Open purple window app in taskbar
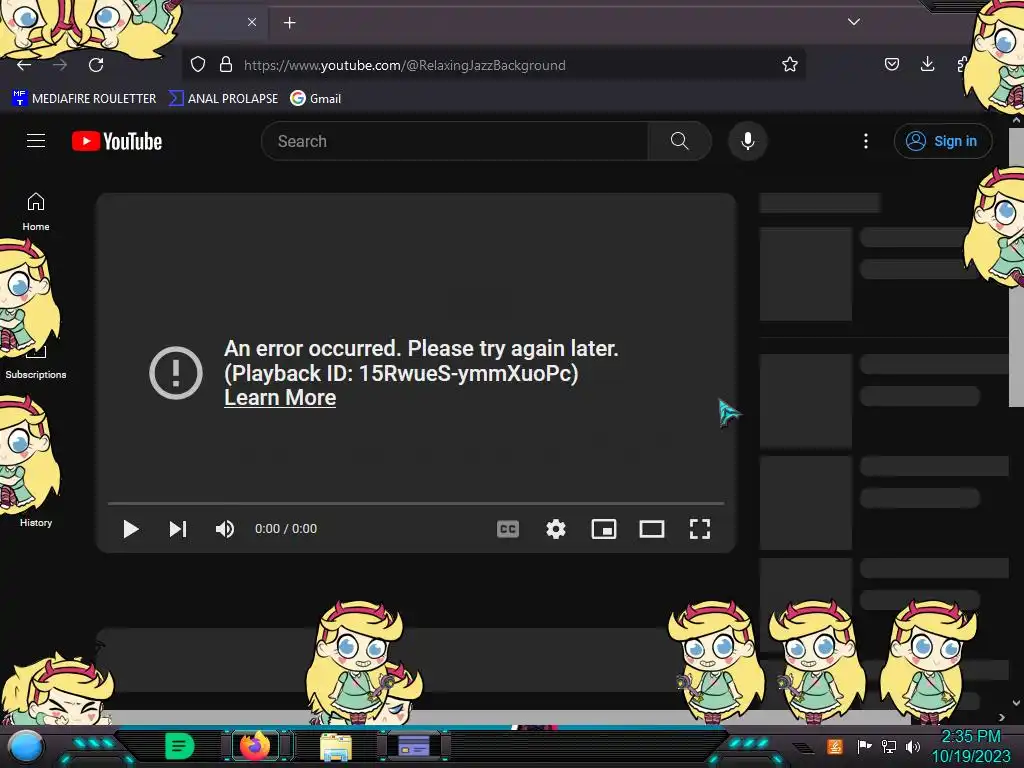 coord(413,746)
